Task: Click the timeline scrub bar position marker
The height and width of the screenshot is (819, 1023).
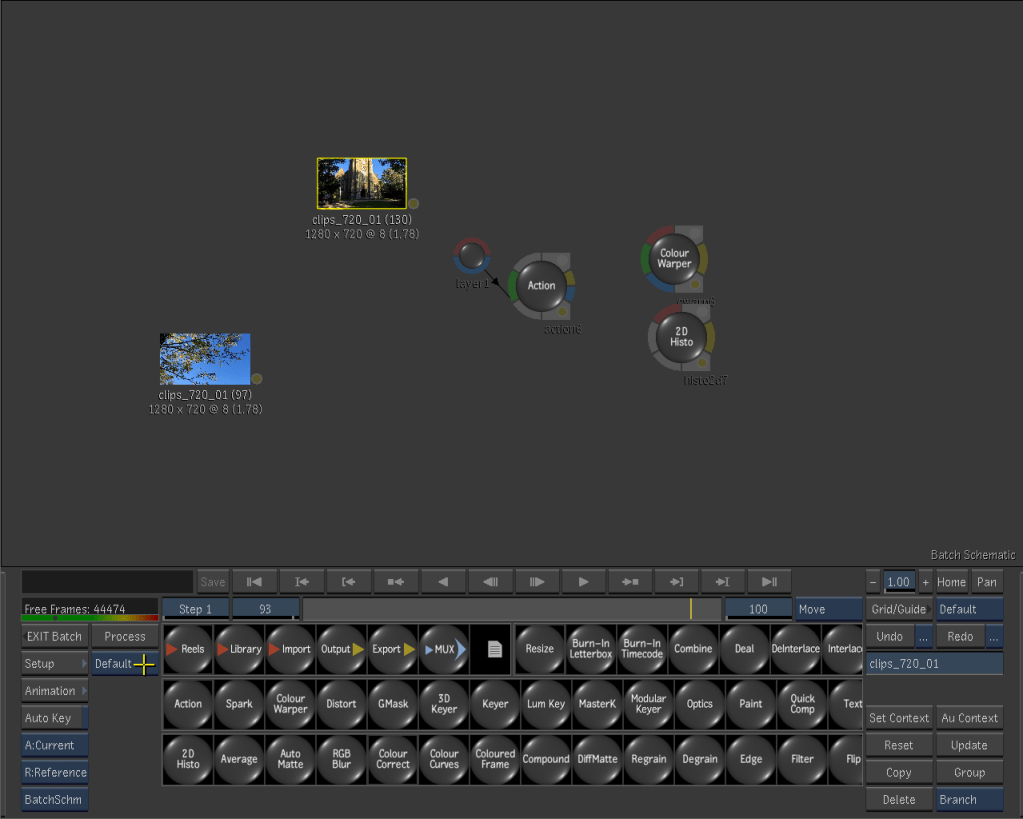Action: point(690,609)
